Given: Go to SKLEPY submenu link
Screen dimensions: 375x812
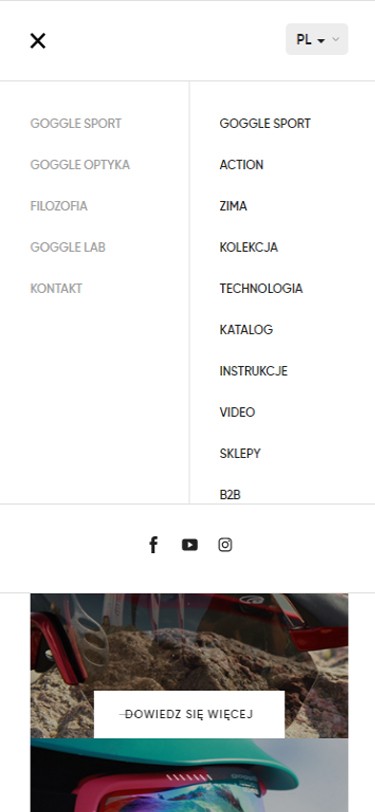Looking at the screenshot, I should [240, 453].
